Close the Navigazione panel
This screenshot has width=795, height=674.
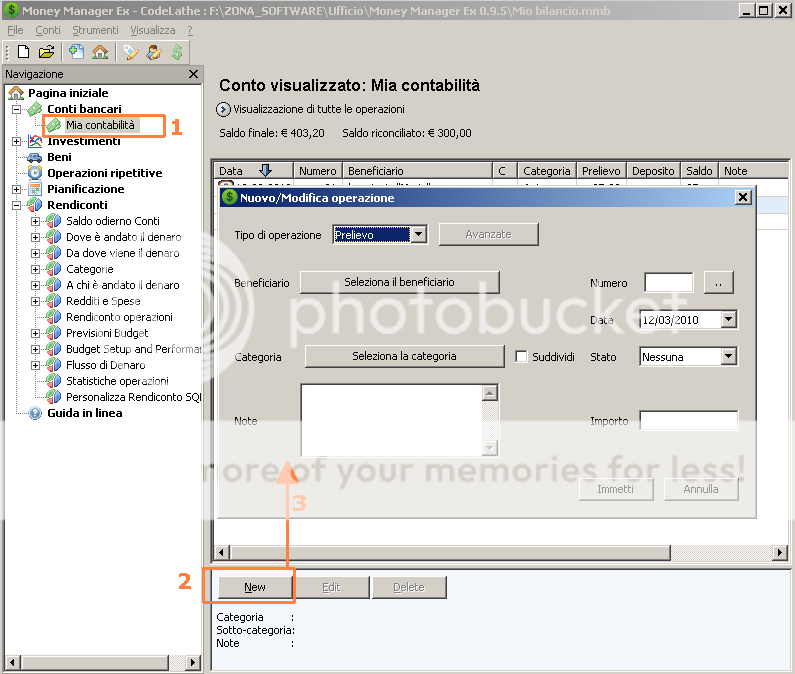(193, 74)
